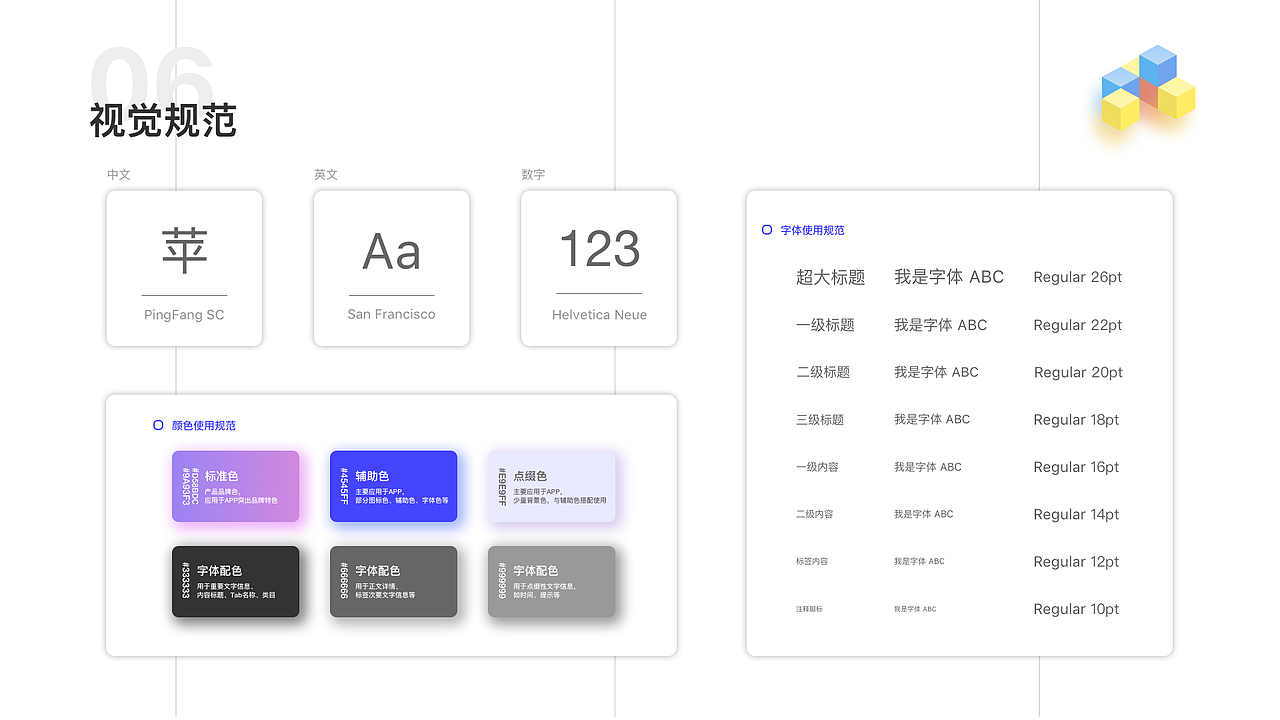Screen dimensions: 1280x720
Task: Click the 一级标题 row label
Action: [825, 325]
